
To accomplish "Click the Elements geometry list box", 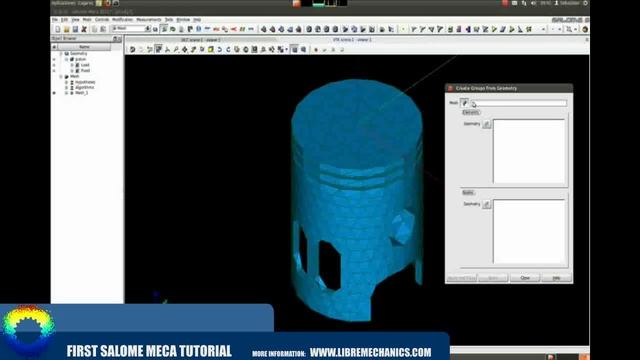I will click(529, 151).
